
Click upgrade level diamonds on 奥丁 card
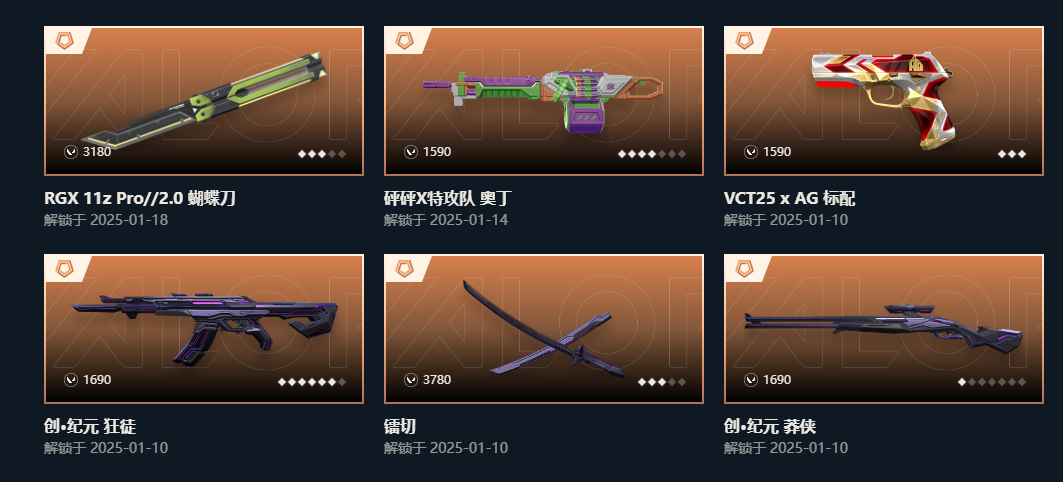click(652, 154)
